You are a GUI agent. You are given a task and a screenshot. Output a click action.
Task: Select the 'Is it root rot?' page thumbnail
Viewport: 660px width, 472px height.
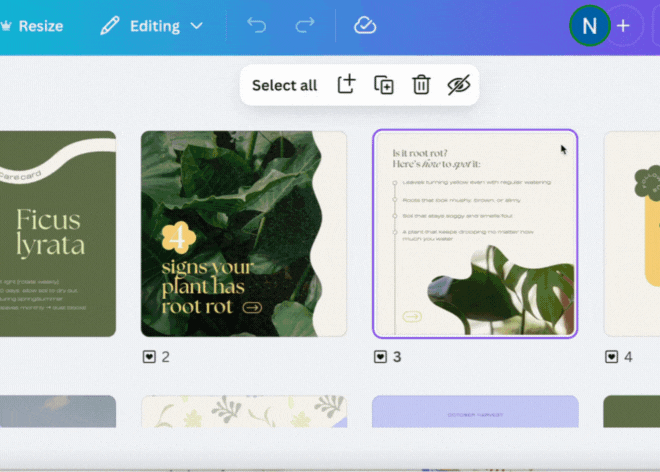click(474, 234)
